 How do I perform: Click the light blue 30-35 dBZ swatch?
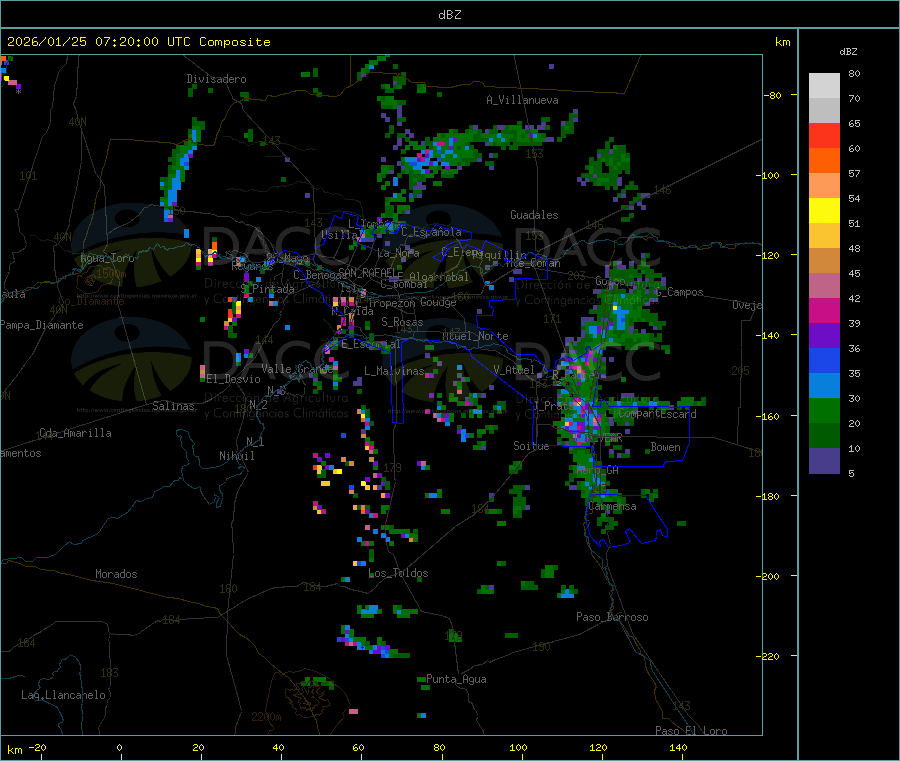824,386
